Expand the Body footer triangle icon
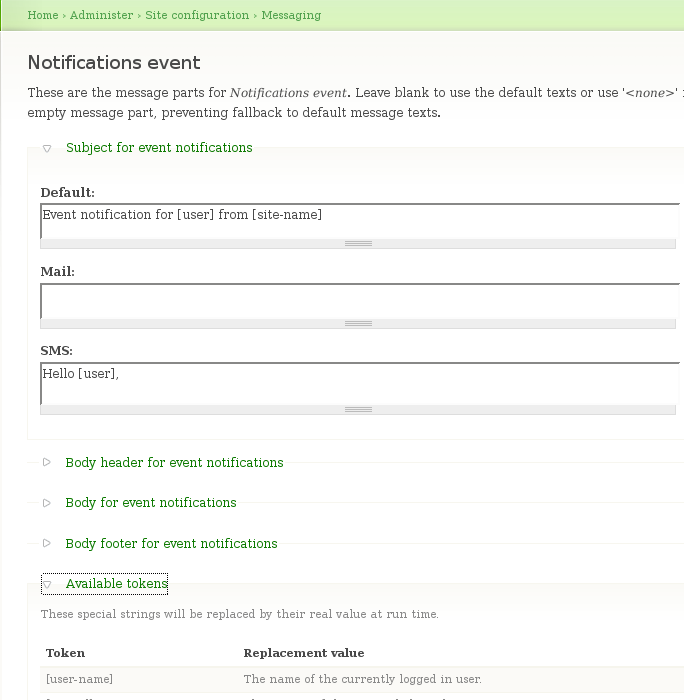The height and width of the screenshot is (700, 684). (x=47, y=544)
